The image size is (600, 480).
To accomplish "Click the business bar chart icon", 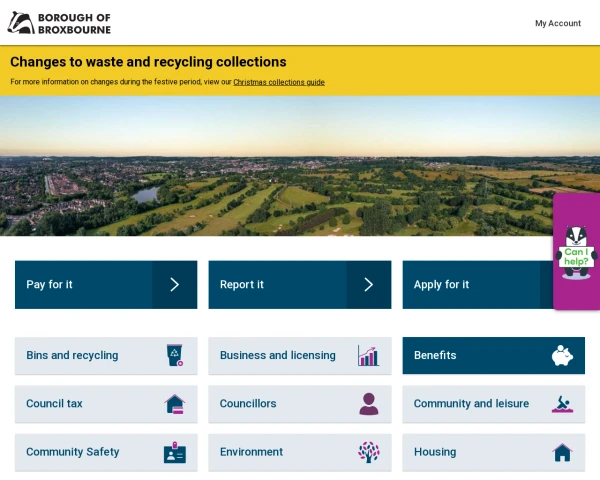I will click(368, 355).
